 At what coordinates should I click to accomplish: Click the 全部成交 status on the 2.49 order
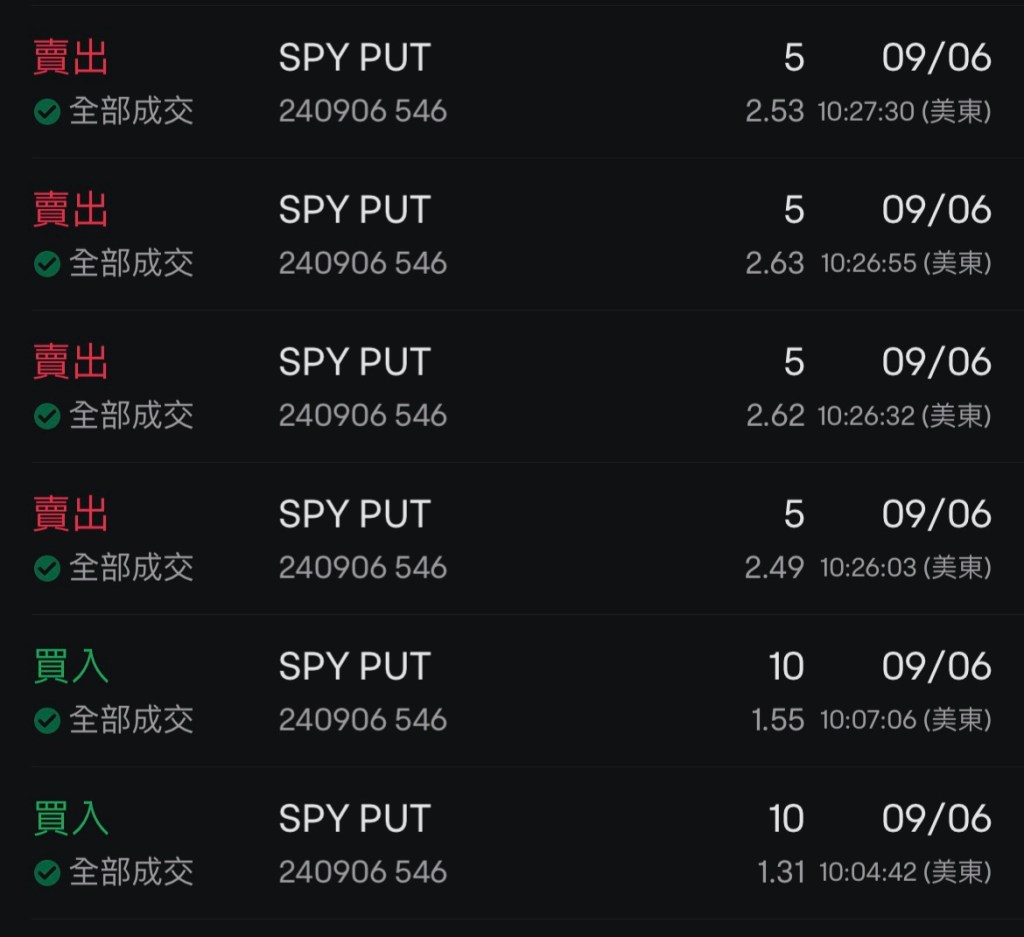[131, 568]
